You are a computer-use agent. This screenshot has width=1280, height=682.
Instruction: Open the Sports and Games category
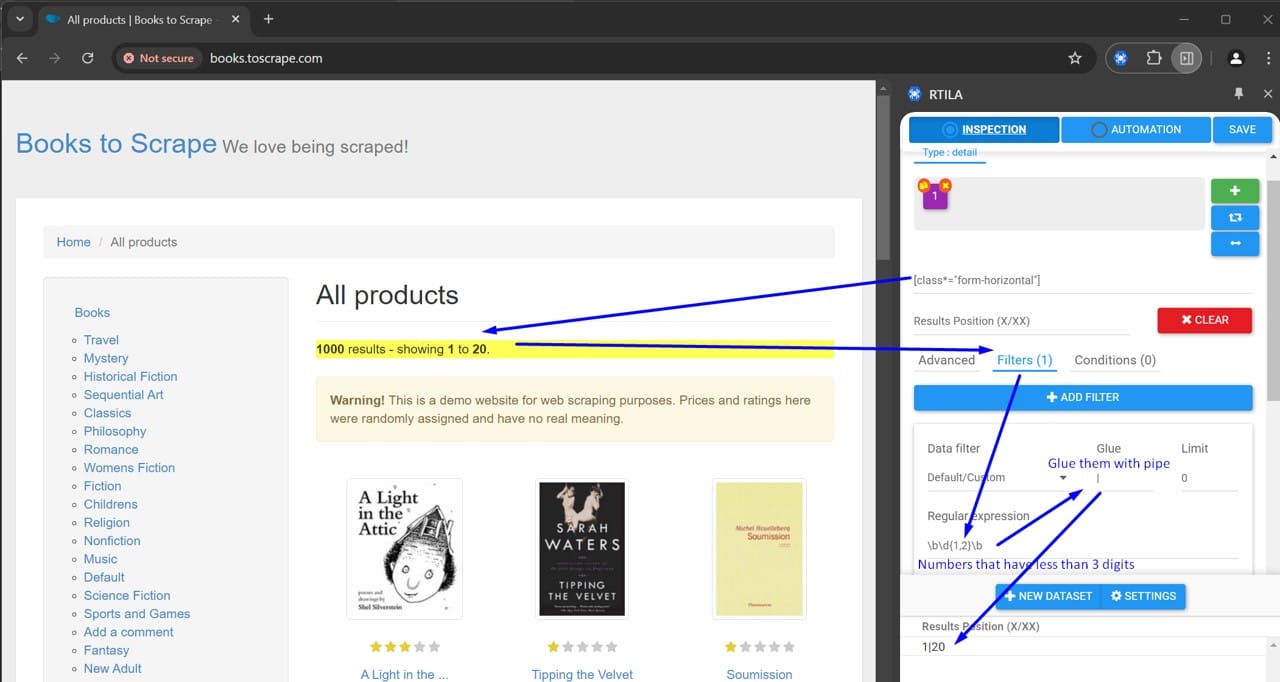click(x=137, y=614)
